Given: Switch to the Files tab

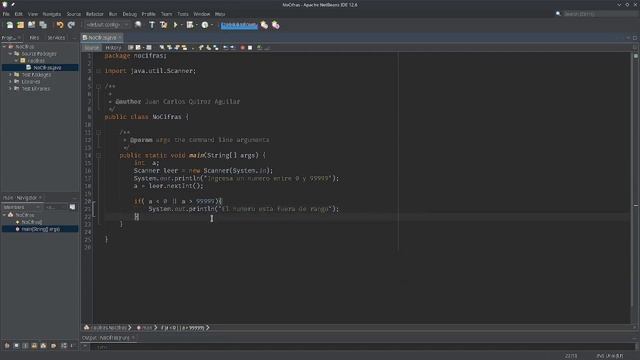Looking at the screenshot, I should (x=34, y=38).
